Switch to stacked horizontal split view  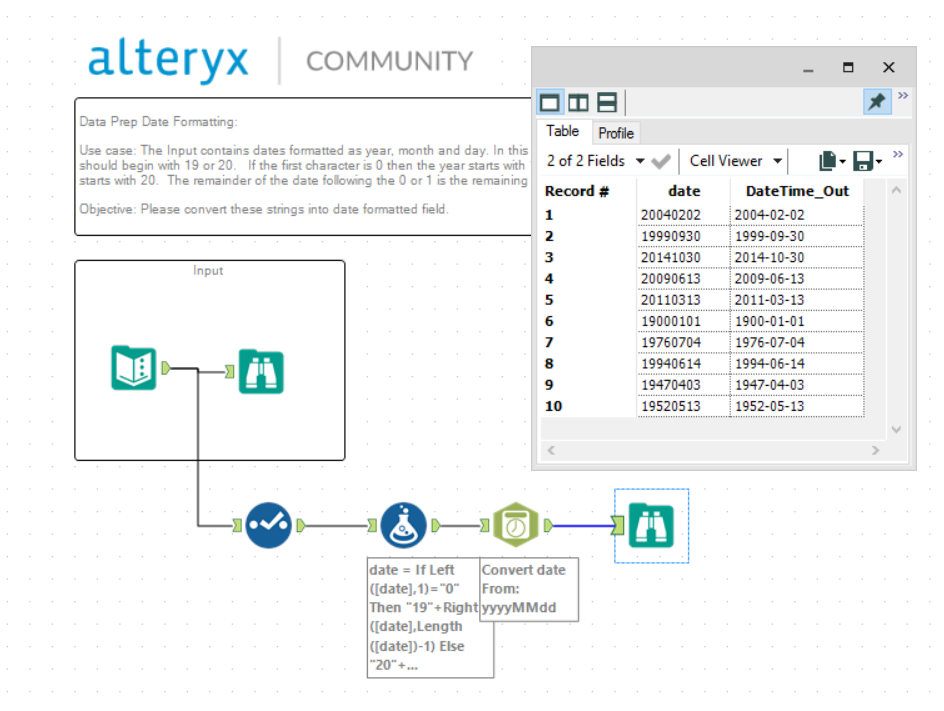(607, 102)
